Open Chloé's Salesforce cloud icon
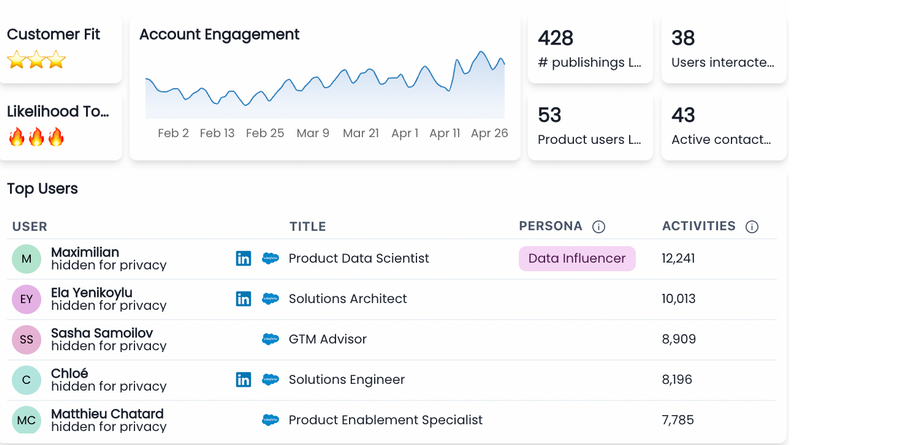Viewport: 900px width, 445px height. tap(270, 380)
